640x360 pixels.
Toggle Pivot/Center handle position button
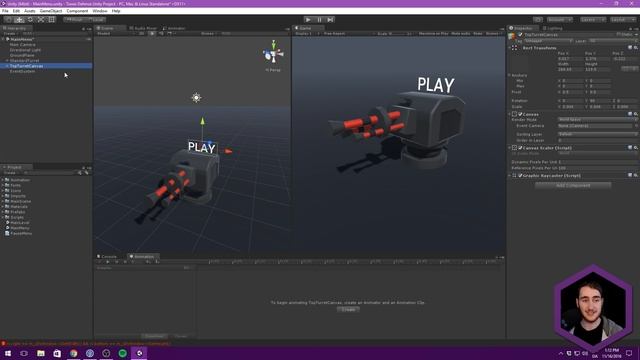click(74, 20)
